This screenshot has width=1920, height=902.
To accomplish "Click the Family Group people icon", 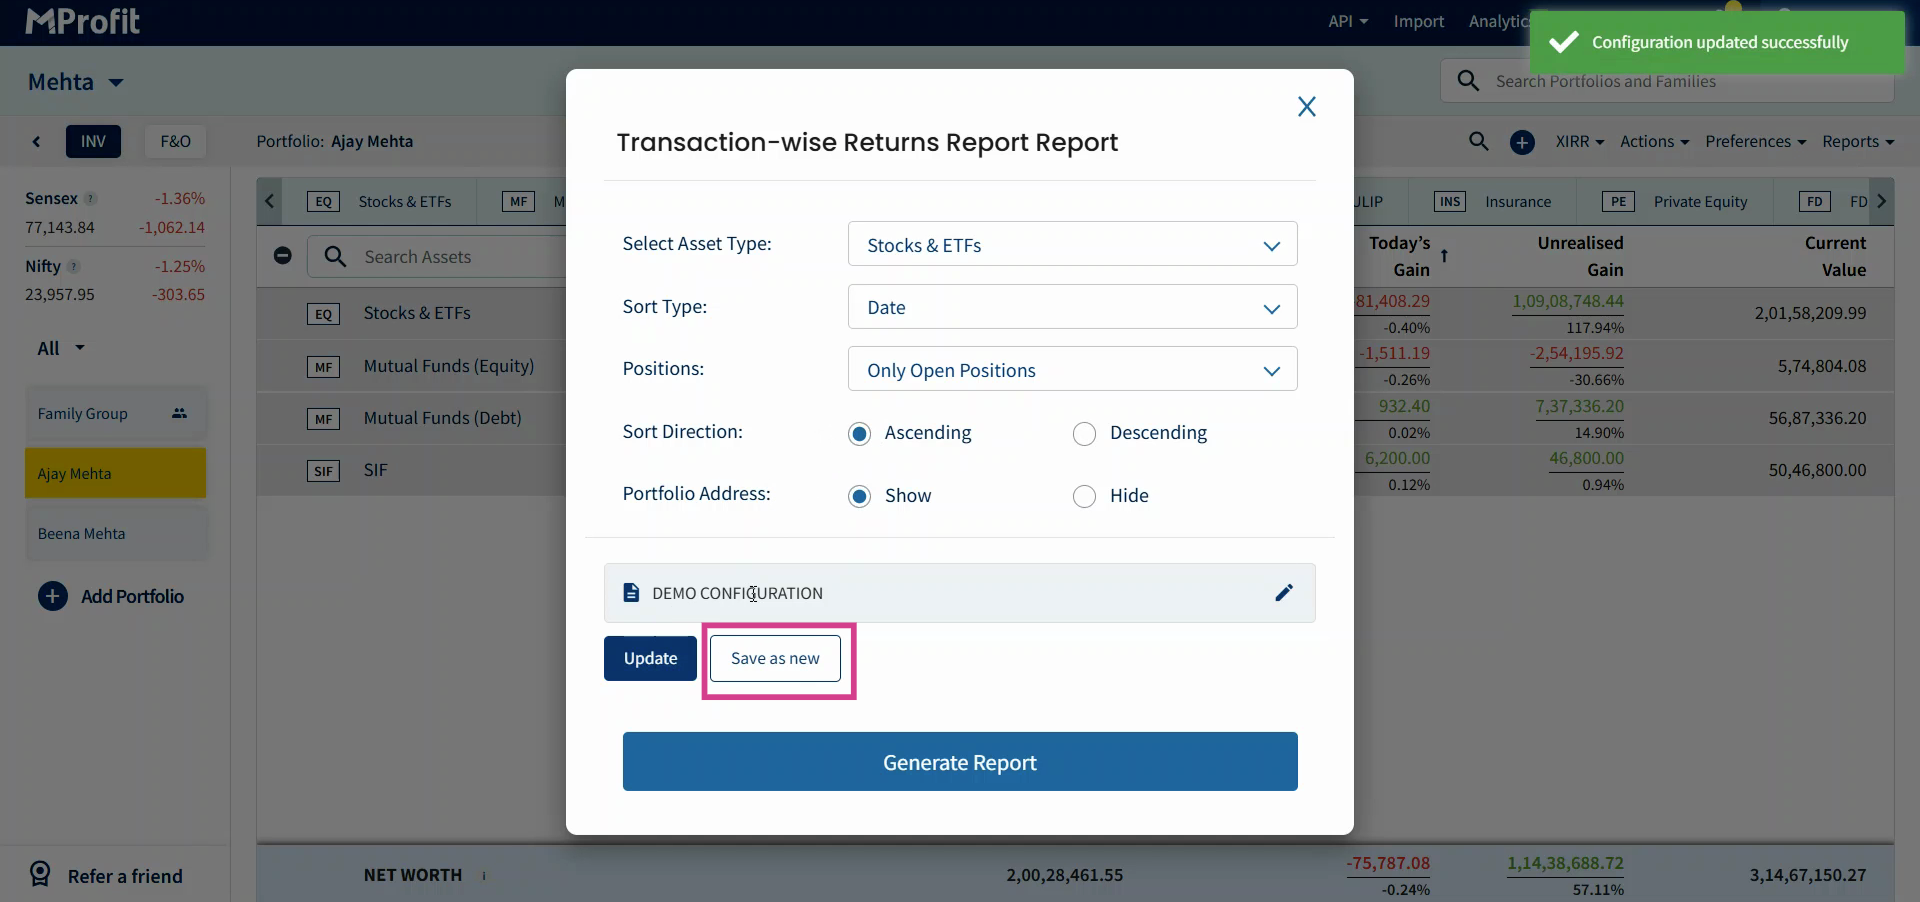I will 179,414.
